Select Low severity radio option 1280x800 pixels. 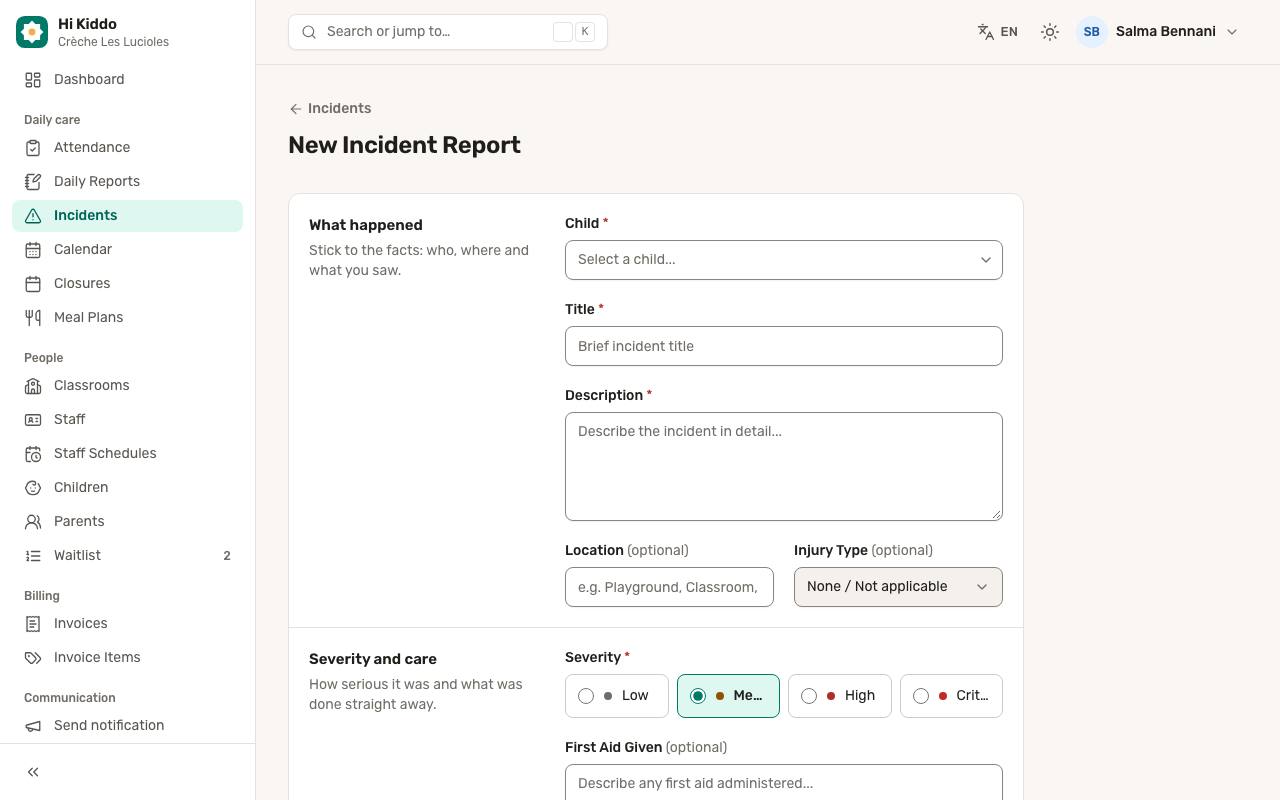616,696
